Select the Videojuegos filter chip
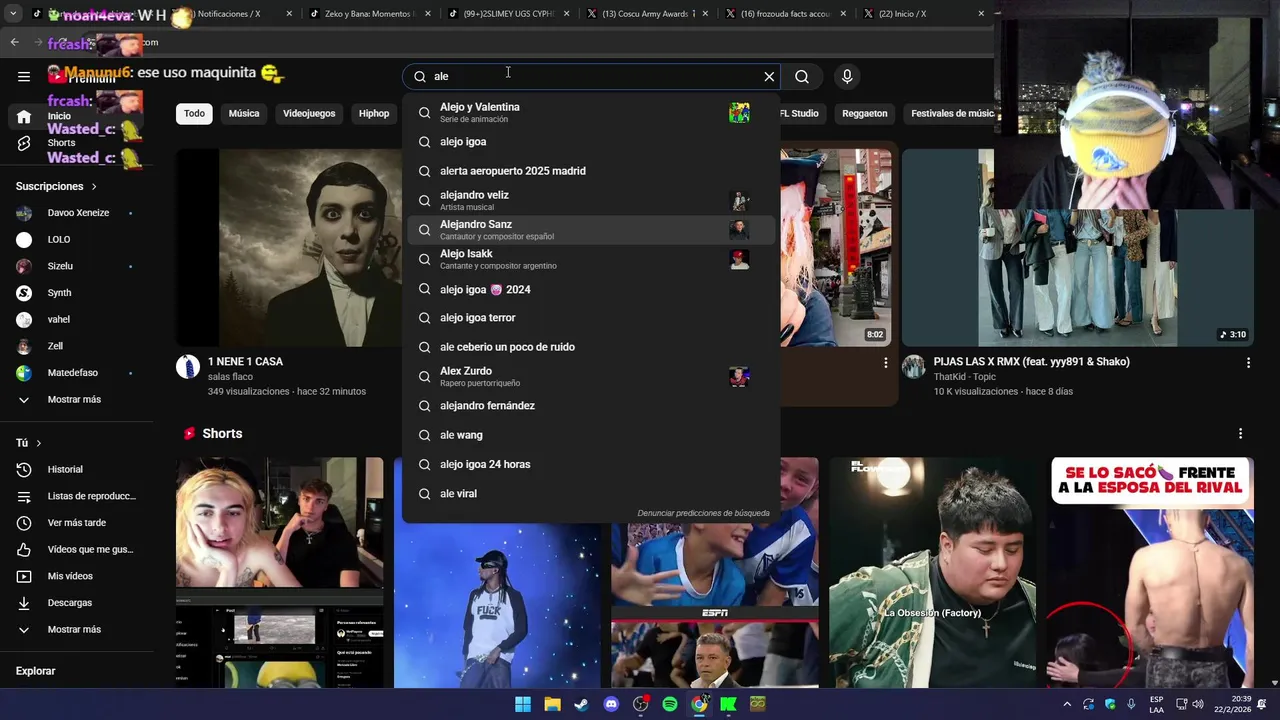The width and height of the screenshot is (1280, 720). tap(309, 114)
